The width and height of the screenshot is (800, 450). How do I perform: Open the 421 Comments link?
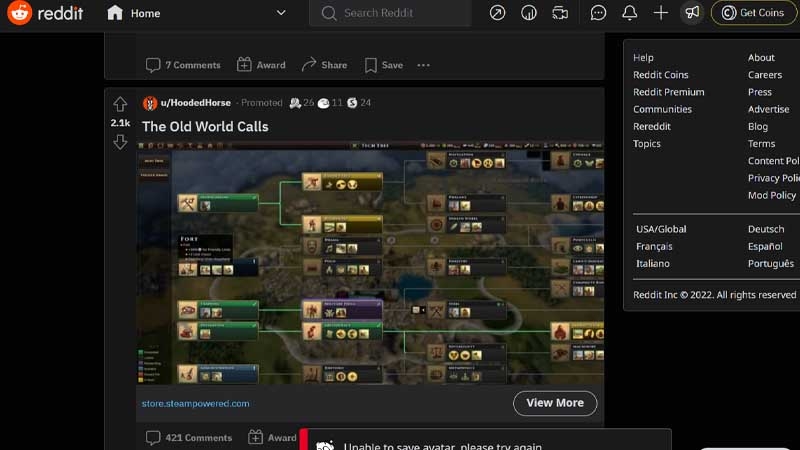(189, 438)
